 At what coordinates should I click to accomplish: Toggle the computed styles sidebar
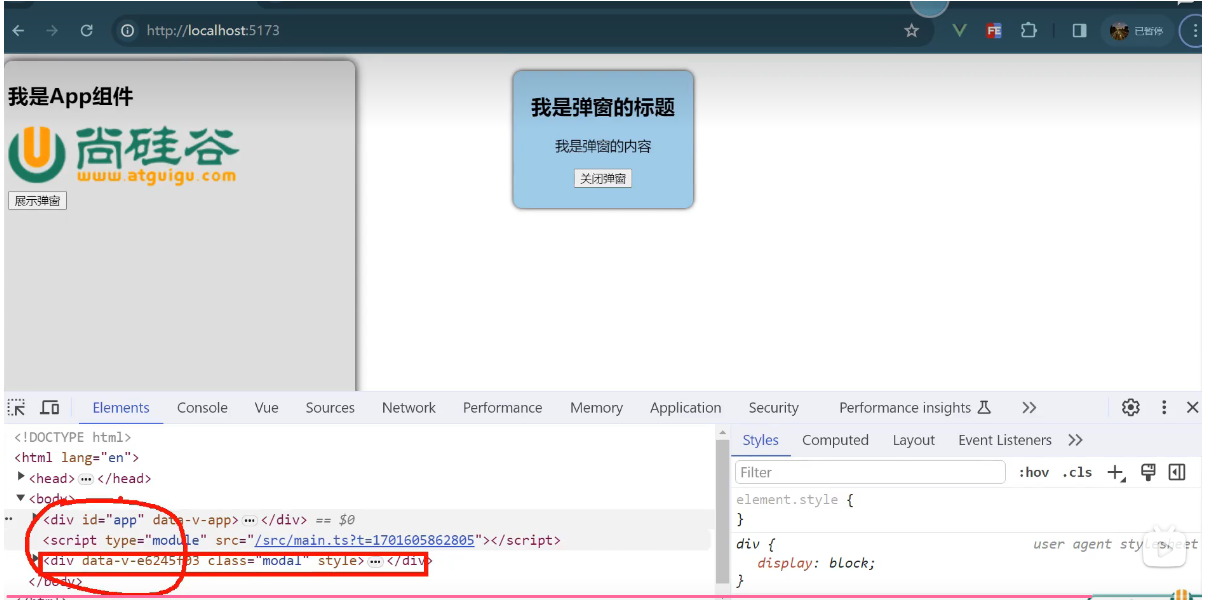(1177, 472)
